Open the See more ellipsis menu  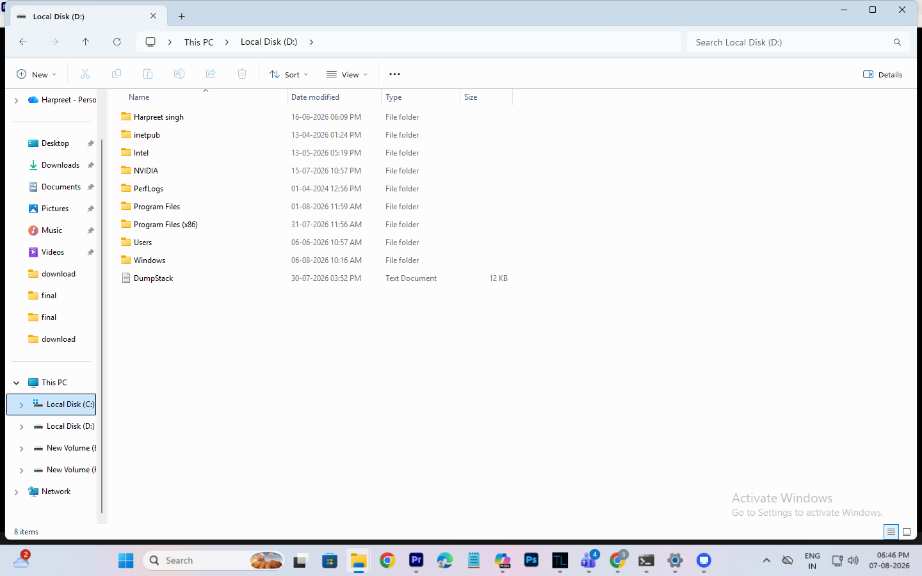coord(395,74)
